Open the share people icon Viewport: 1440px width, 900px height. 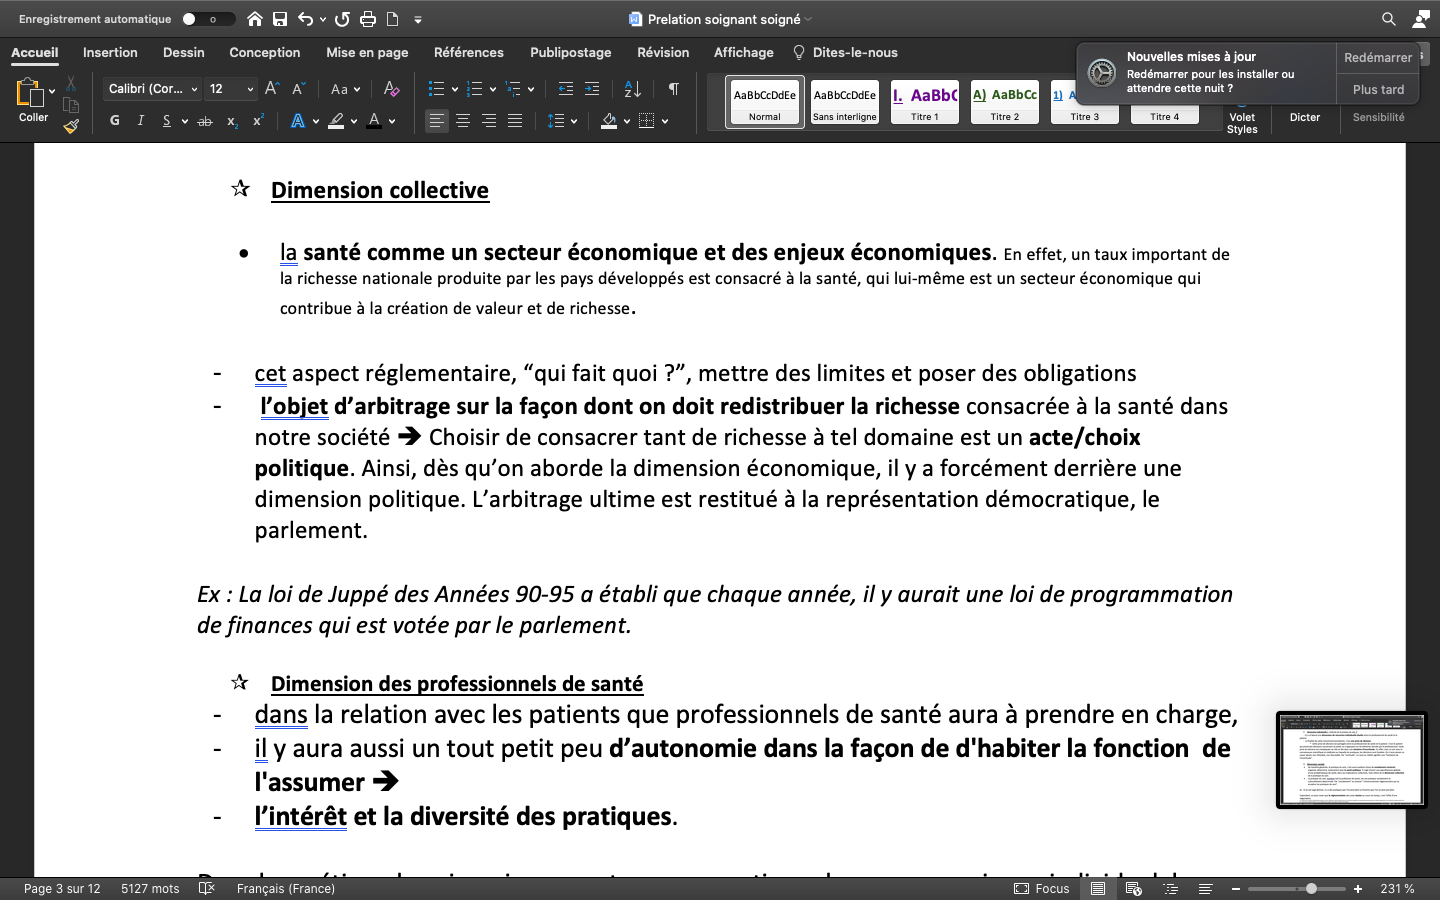[1421, 19]
